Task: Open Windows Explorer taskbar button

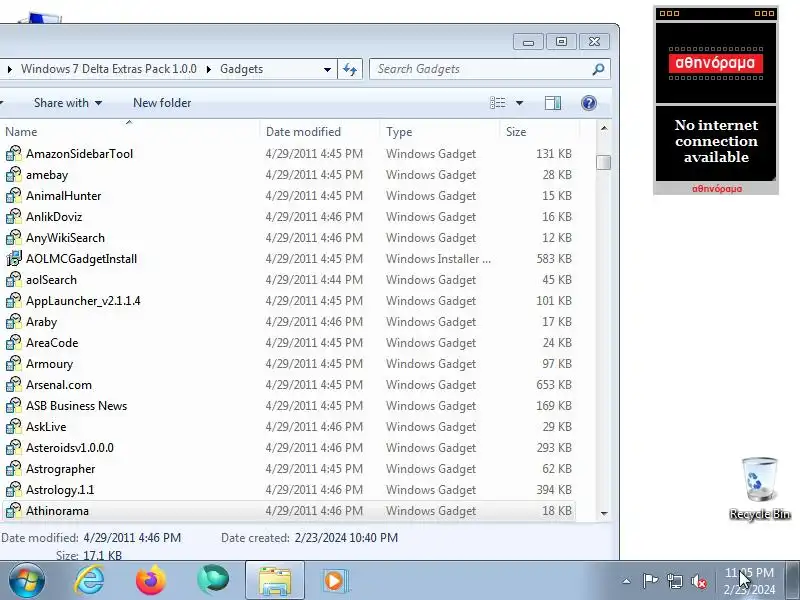Action: click(x=275, y=581)
